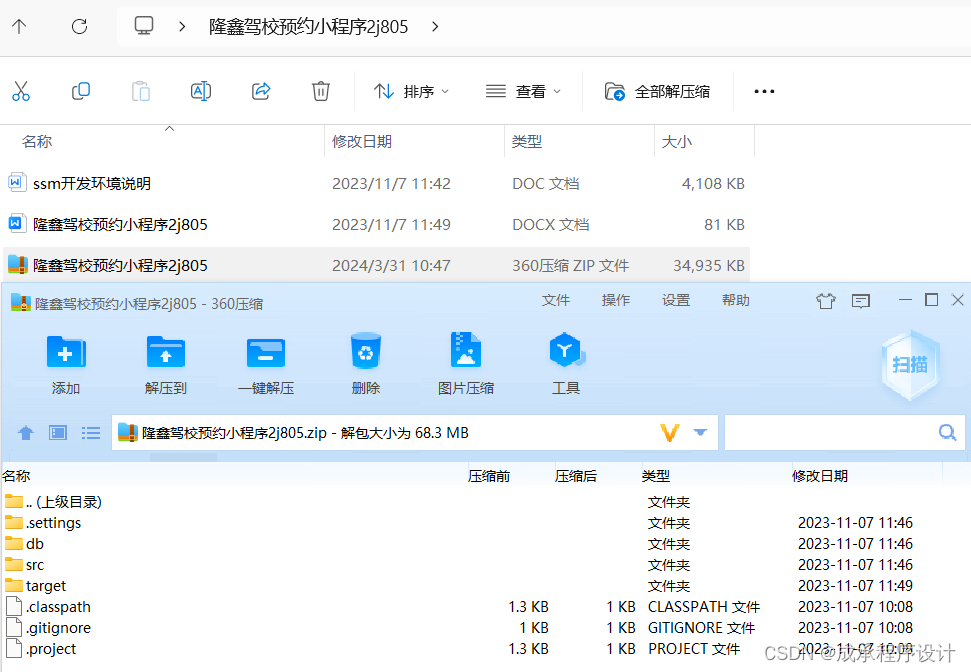Click the rename icon in Explorer toolbar
This screenshot has width=971, height=672.
[200, 90]
